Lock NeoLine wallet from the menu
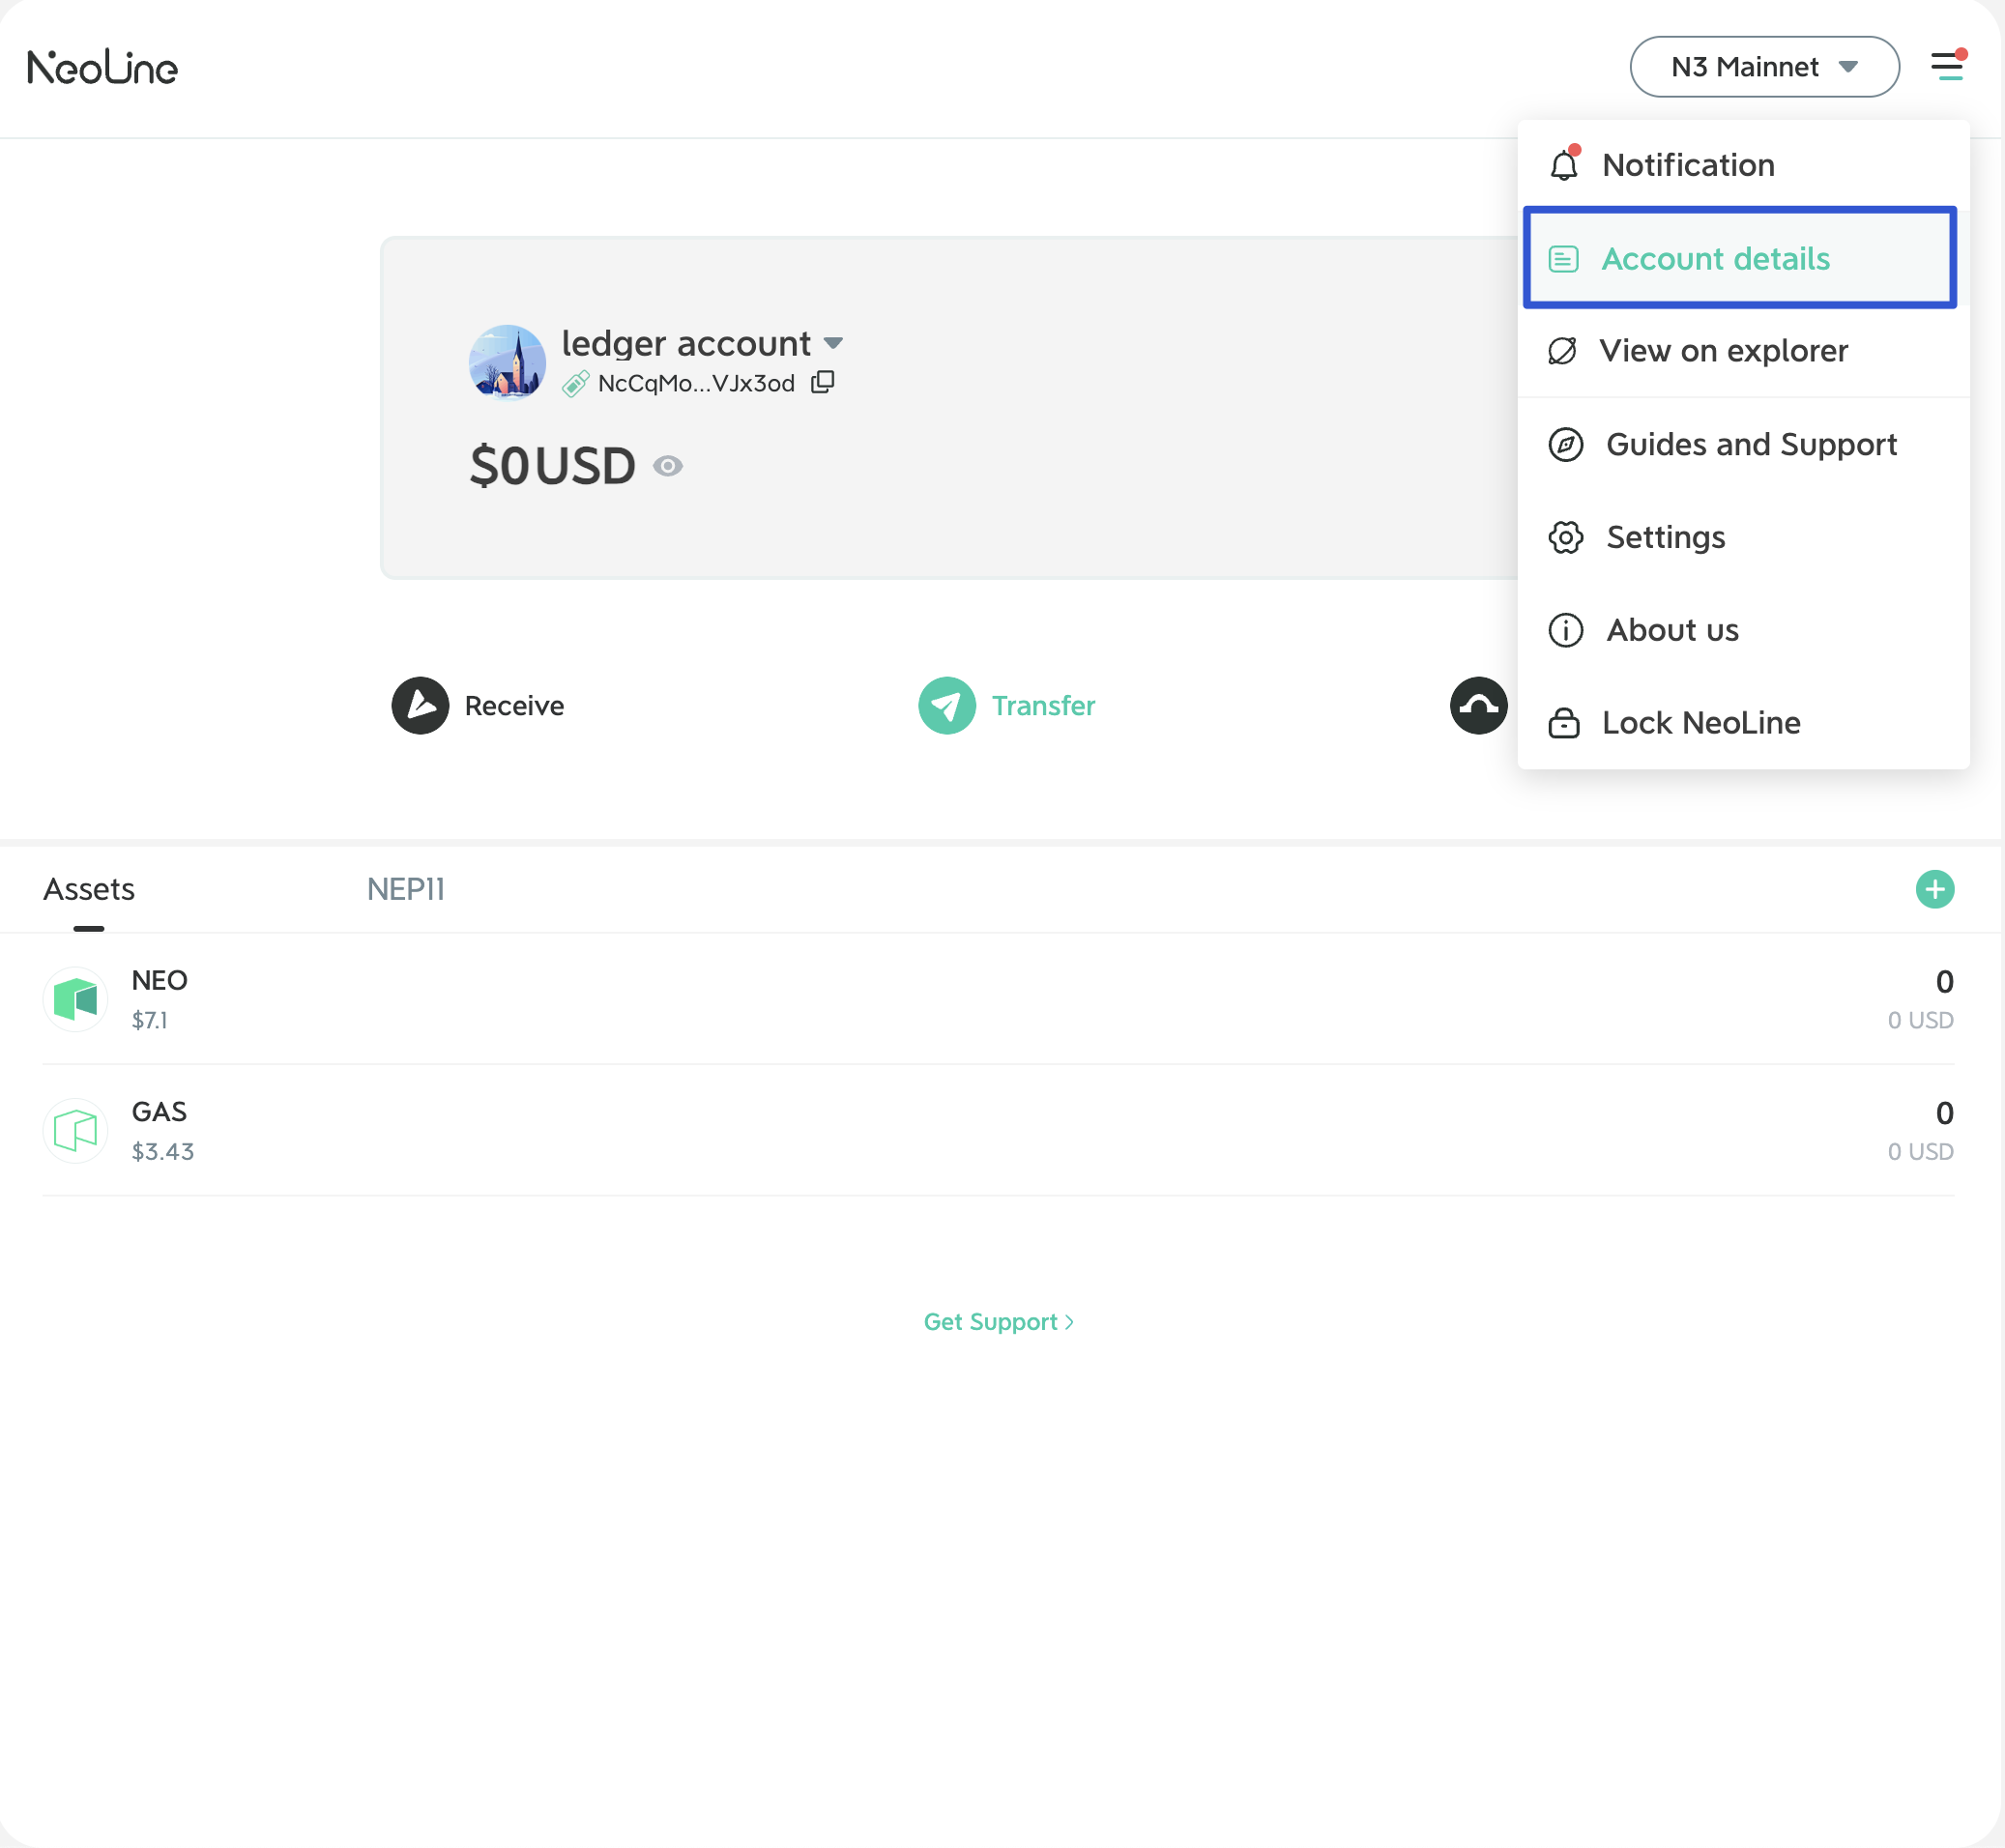The height and width of the screenshot is (1848, 2005). (1700, 723)
